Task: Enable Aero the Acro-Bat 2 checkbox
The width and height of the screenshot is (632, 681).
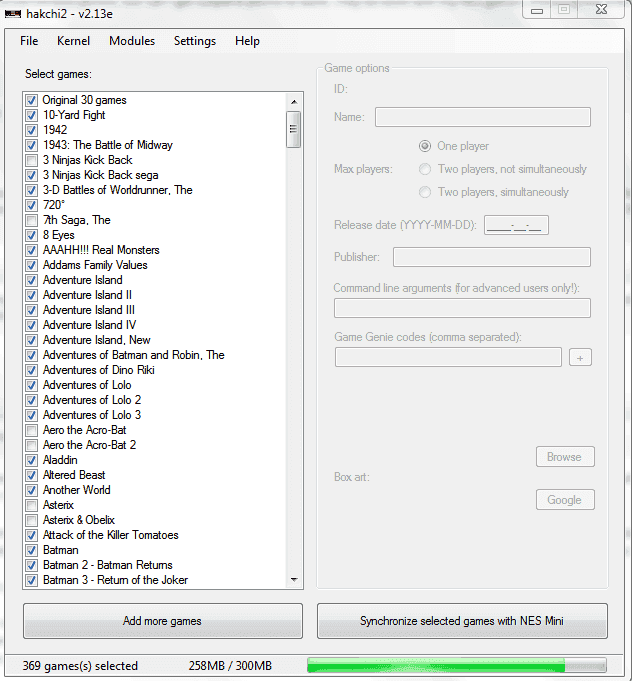Action: pos(31,445)
